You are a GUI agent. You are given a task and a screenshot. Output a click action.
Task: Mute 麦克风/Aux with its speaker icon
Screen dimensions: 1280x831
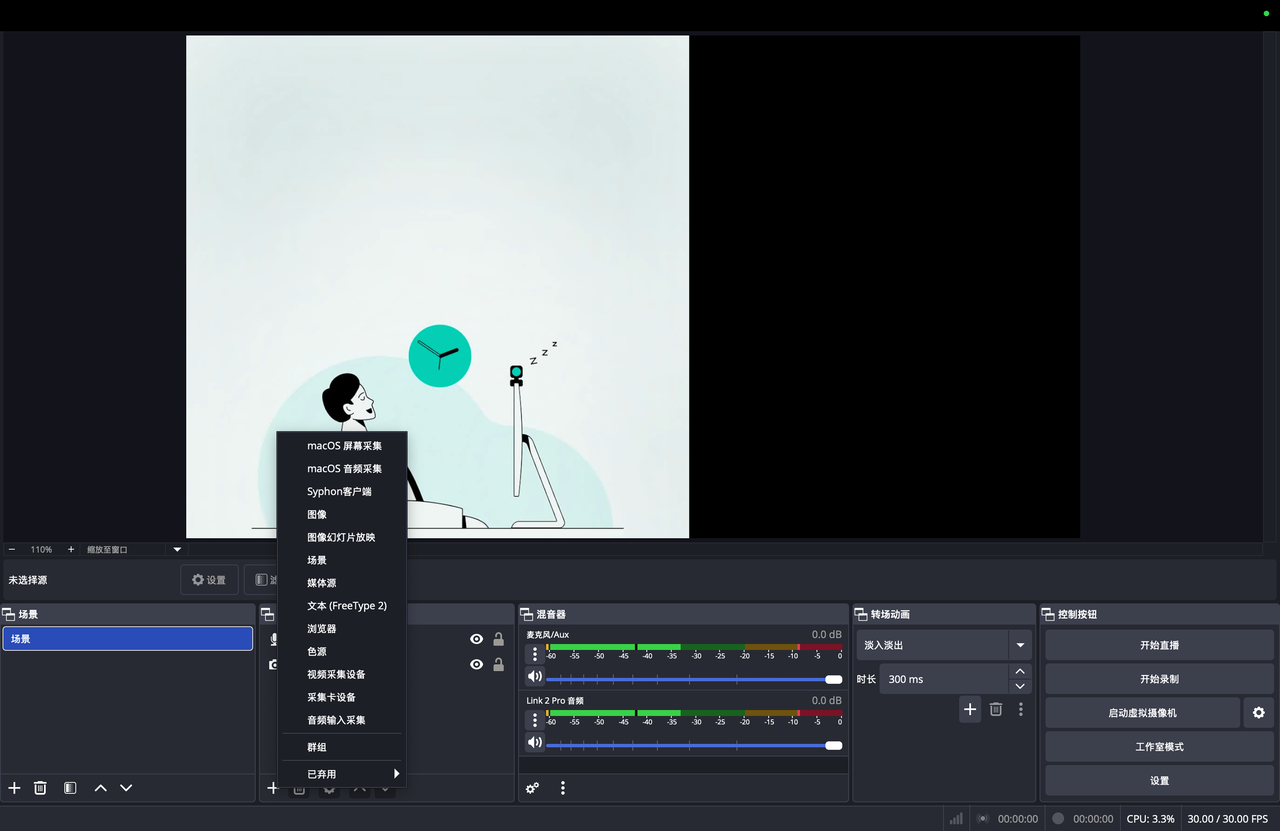click(535, 677)
